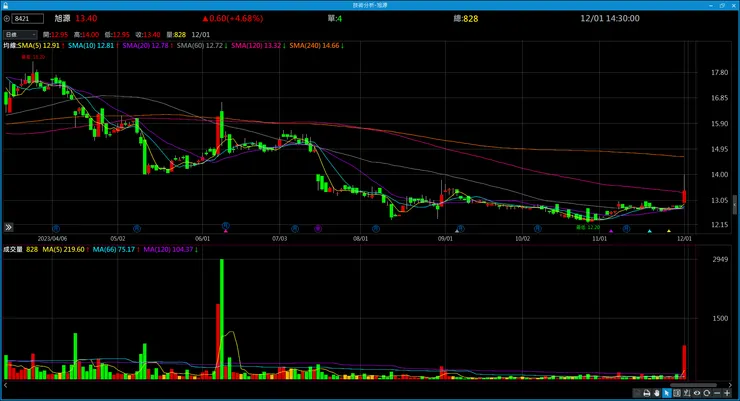Click the MA(66) 75.17 volume label
740x401 pixels.
(x=116, y=250)
